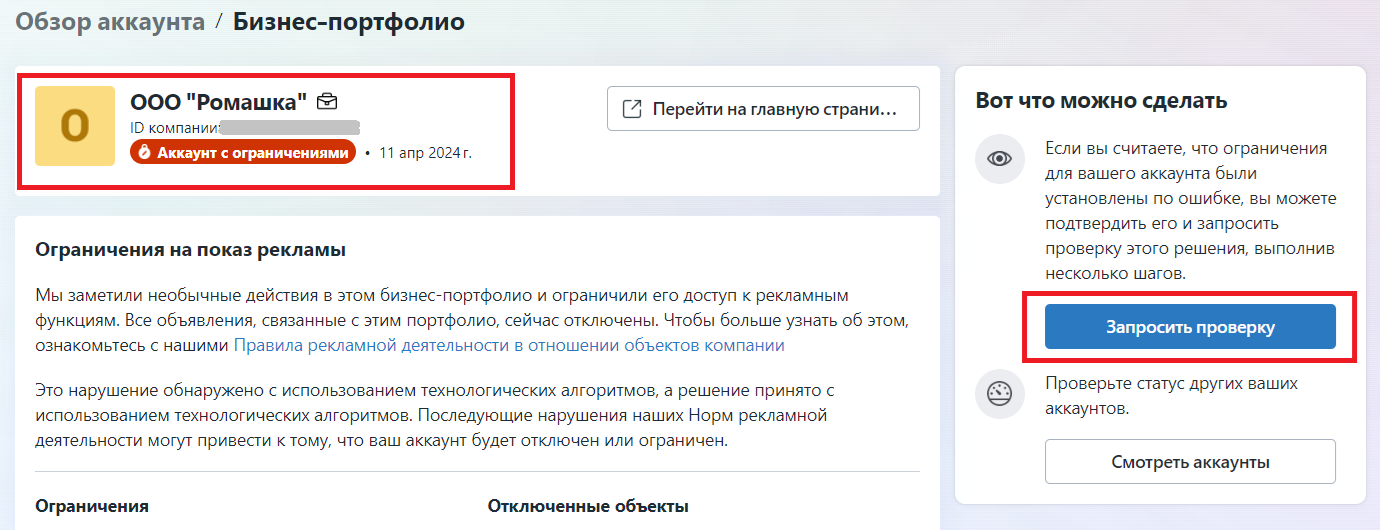Click the company name ООО "Ромашка"
The width and height of the screenshot is (1380, 530).
219,101
